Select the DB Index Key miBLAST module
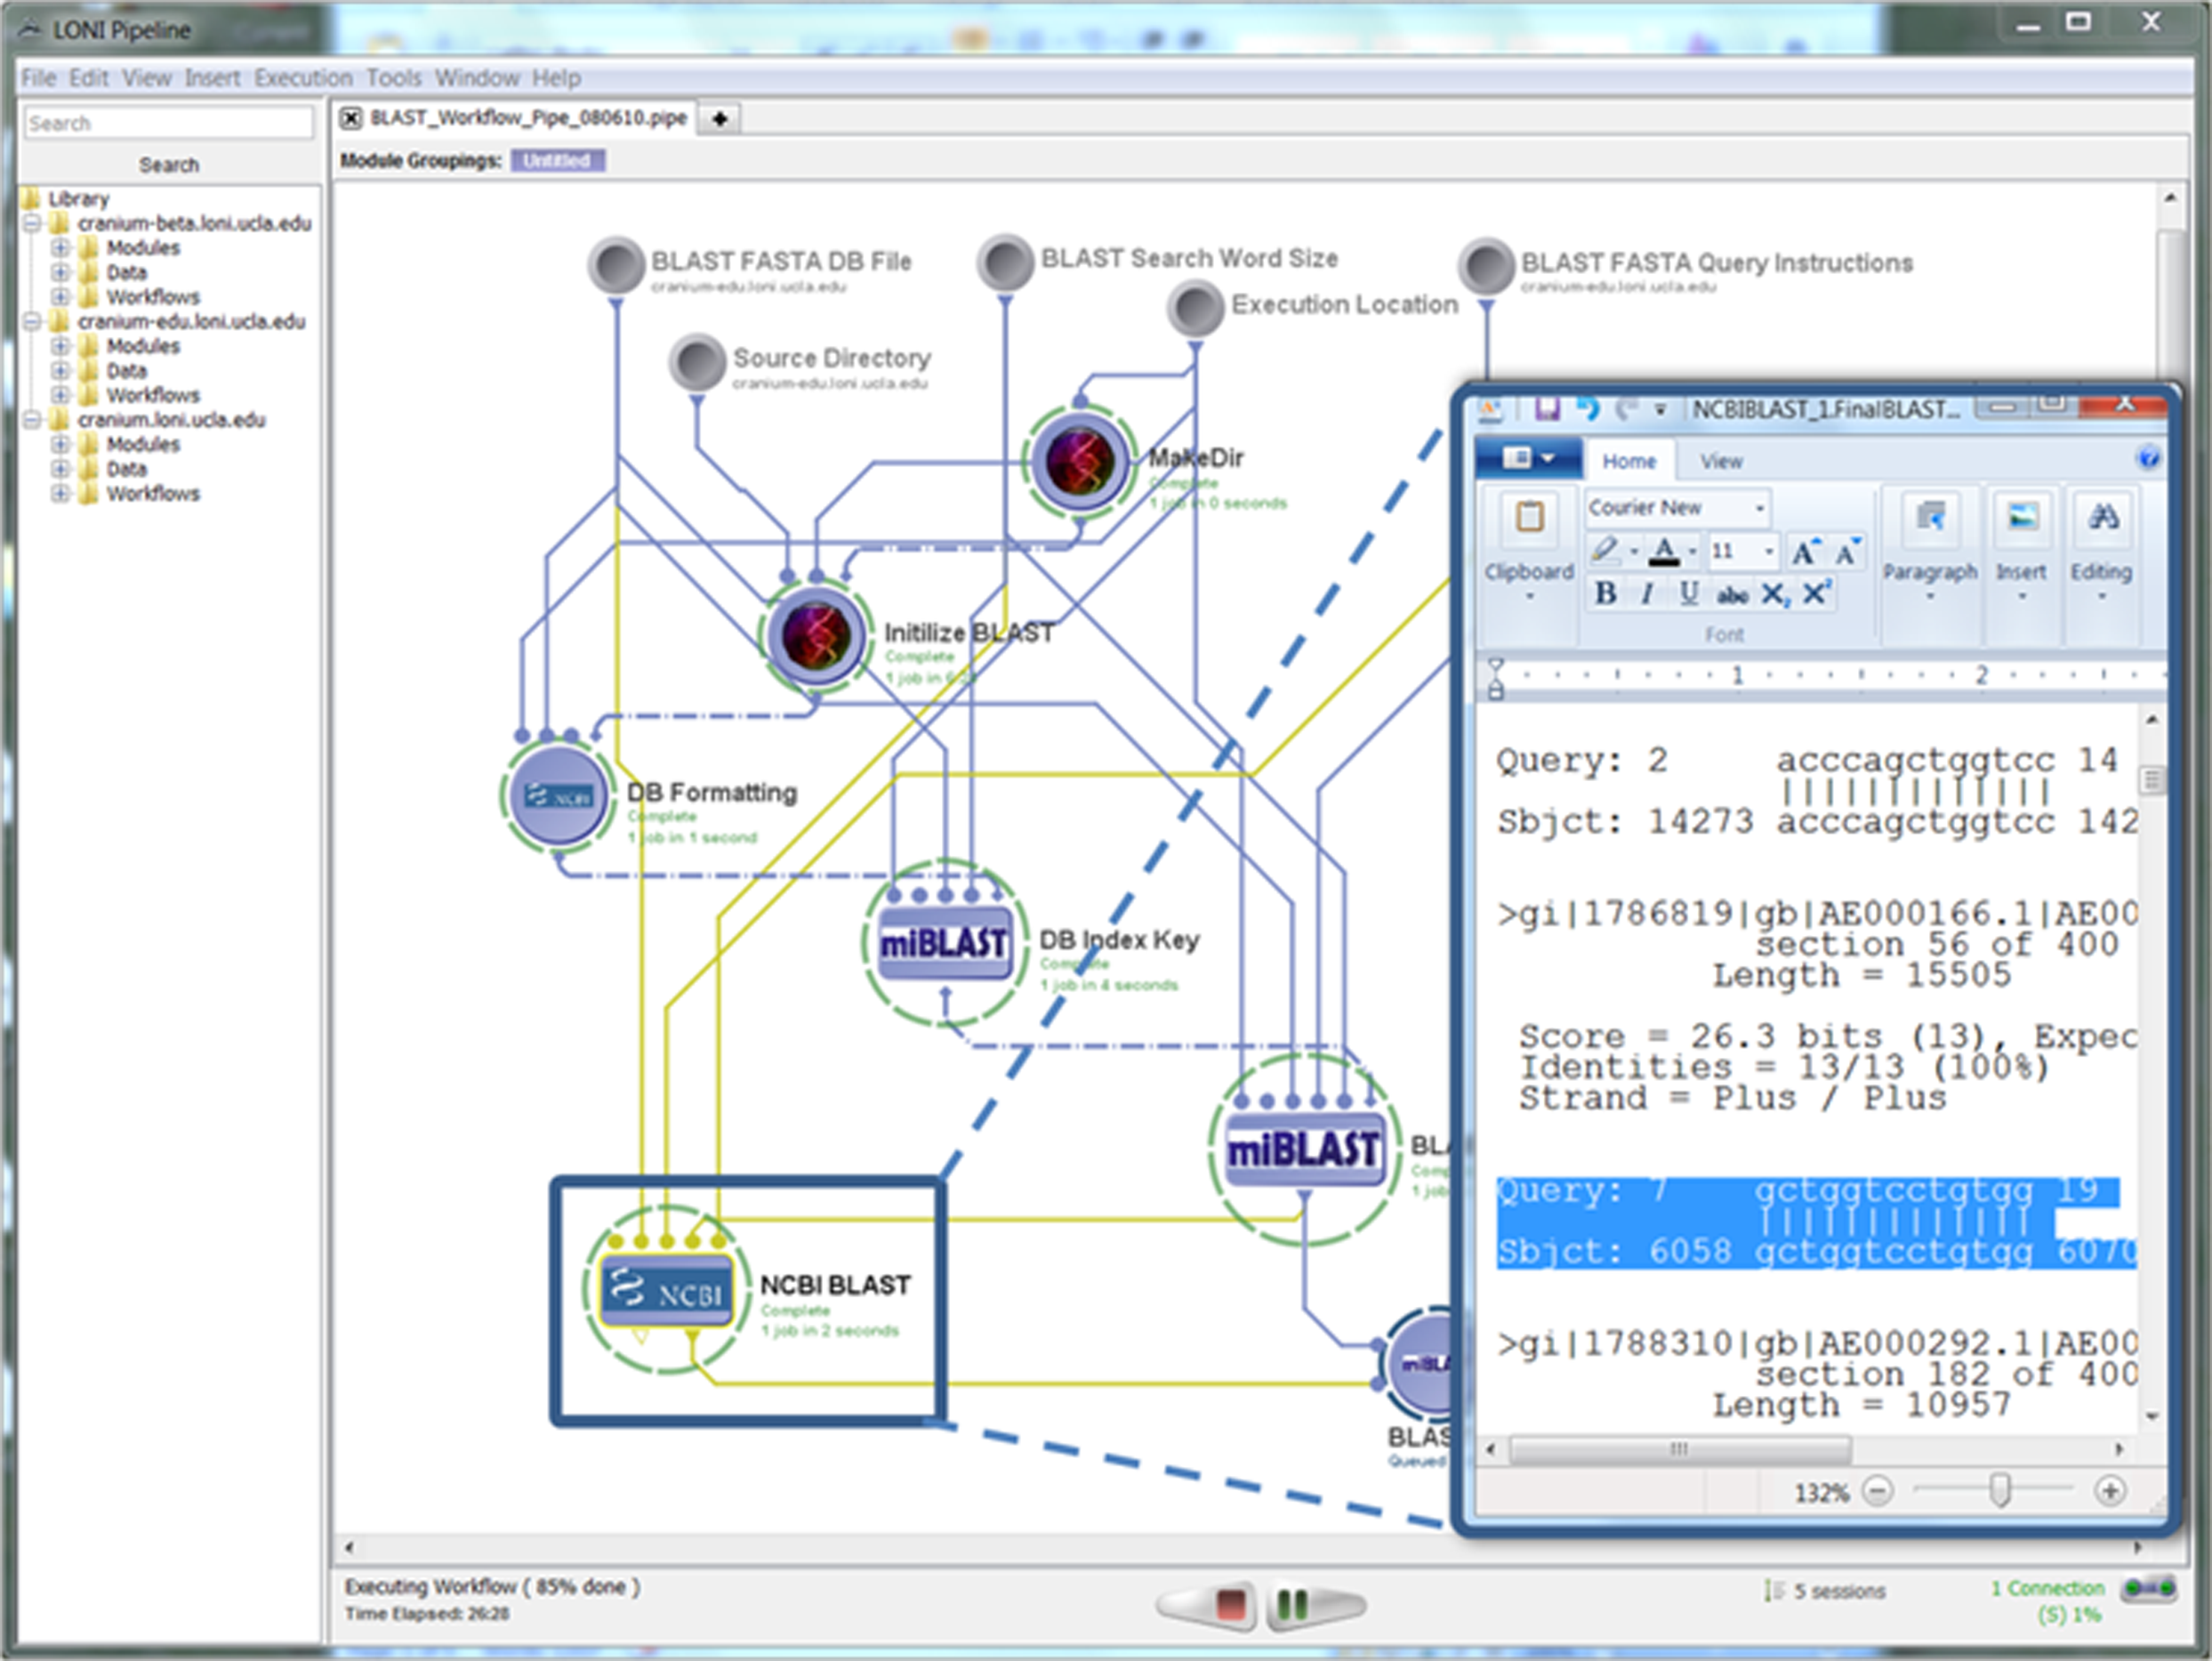Viewport: 2212px width, 1661px height. [943, 943]
